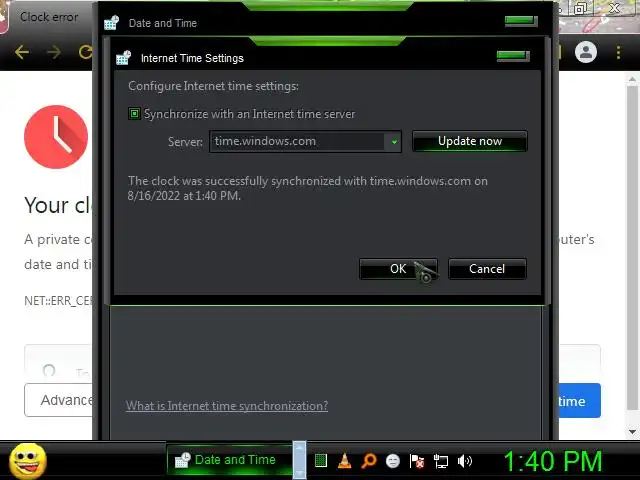This screenshot has width=640, height=480.
Task: Click the red clock error icon on page
Action: (56, 137)
